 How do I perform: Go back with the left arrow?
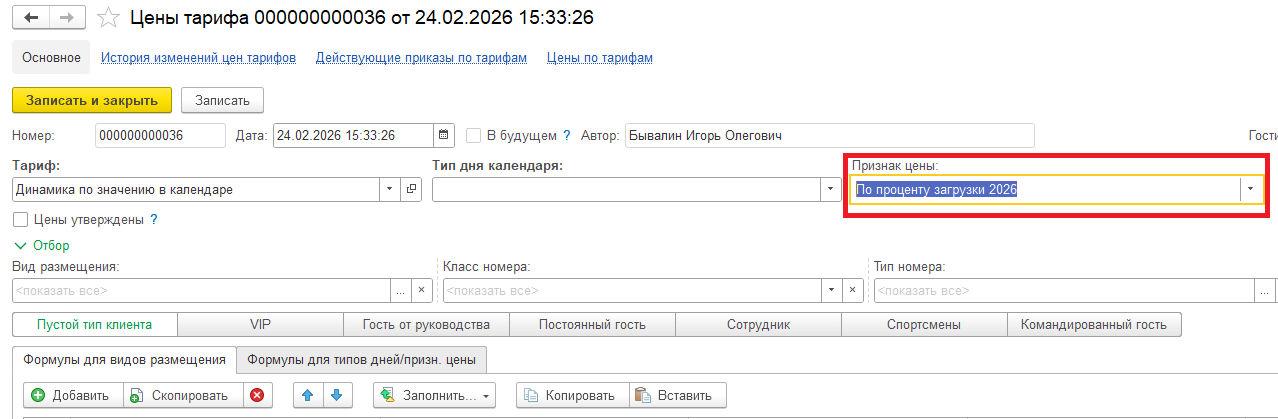point(31,18)
